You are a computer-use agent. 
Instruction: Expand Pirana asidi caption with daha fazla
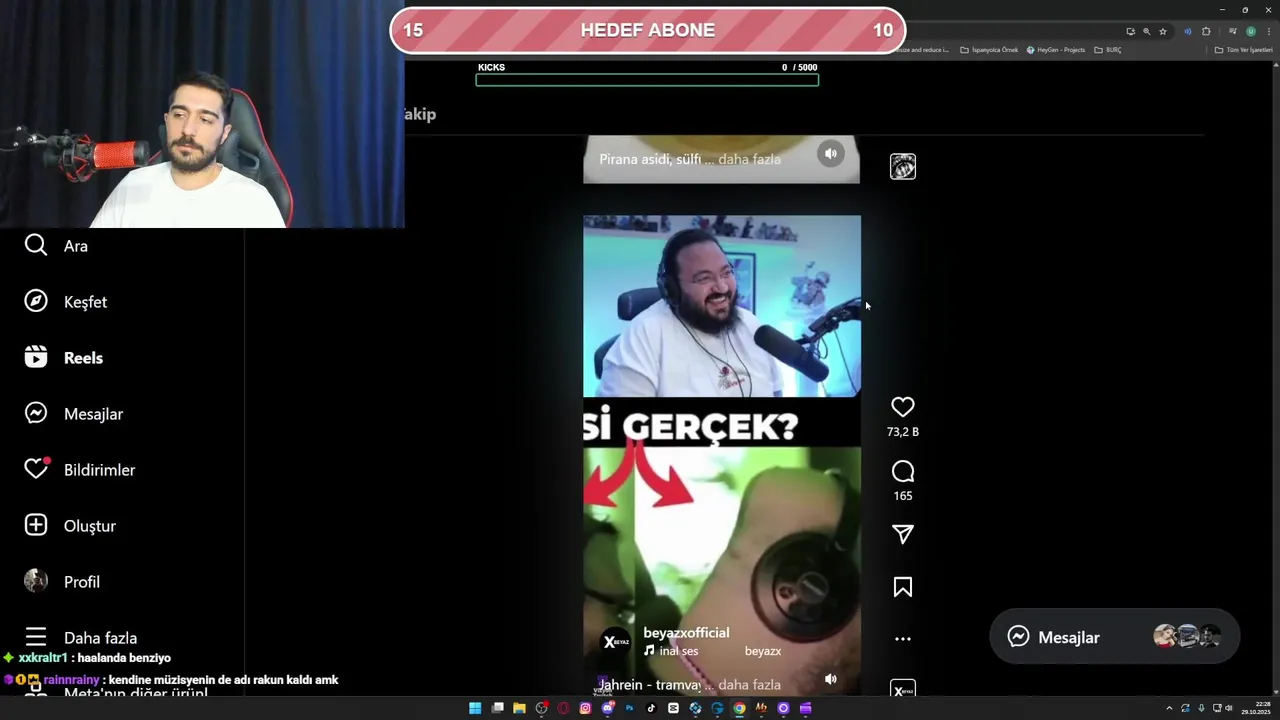pyautogui.click(x=749, y=159)
